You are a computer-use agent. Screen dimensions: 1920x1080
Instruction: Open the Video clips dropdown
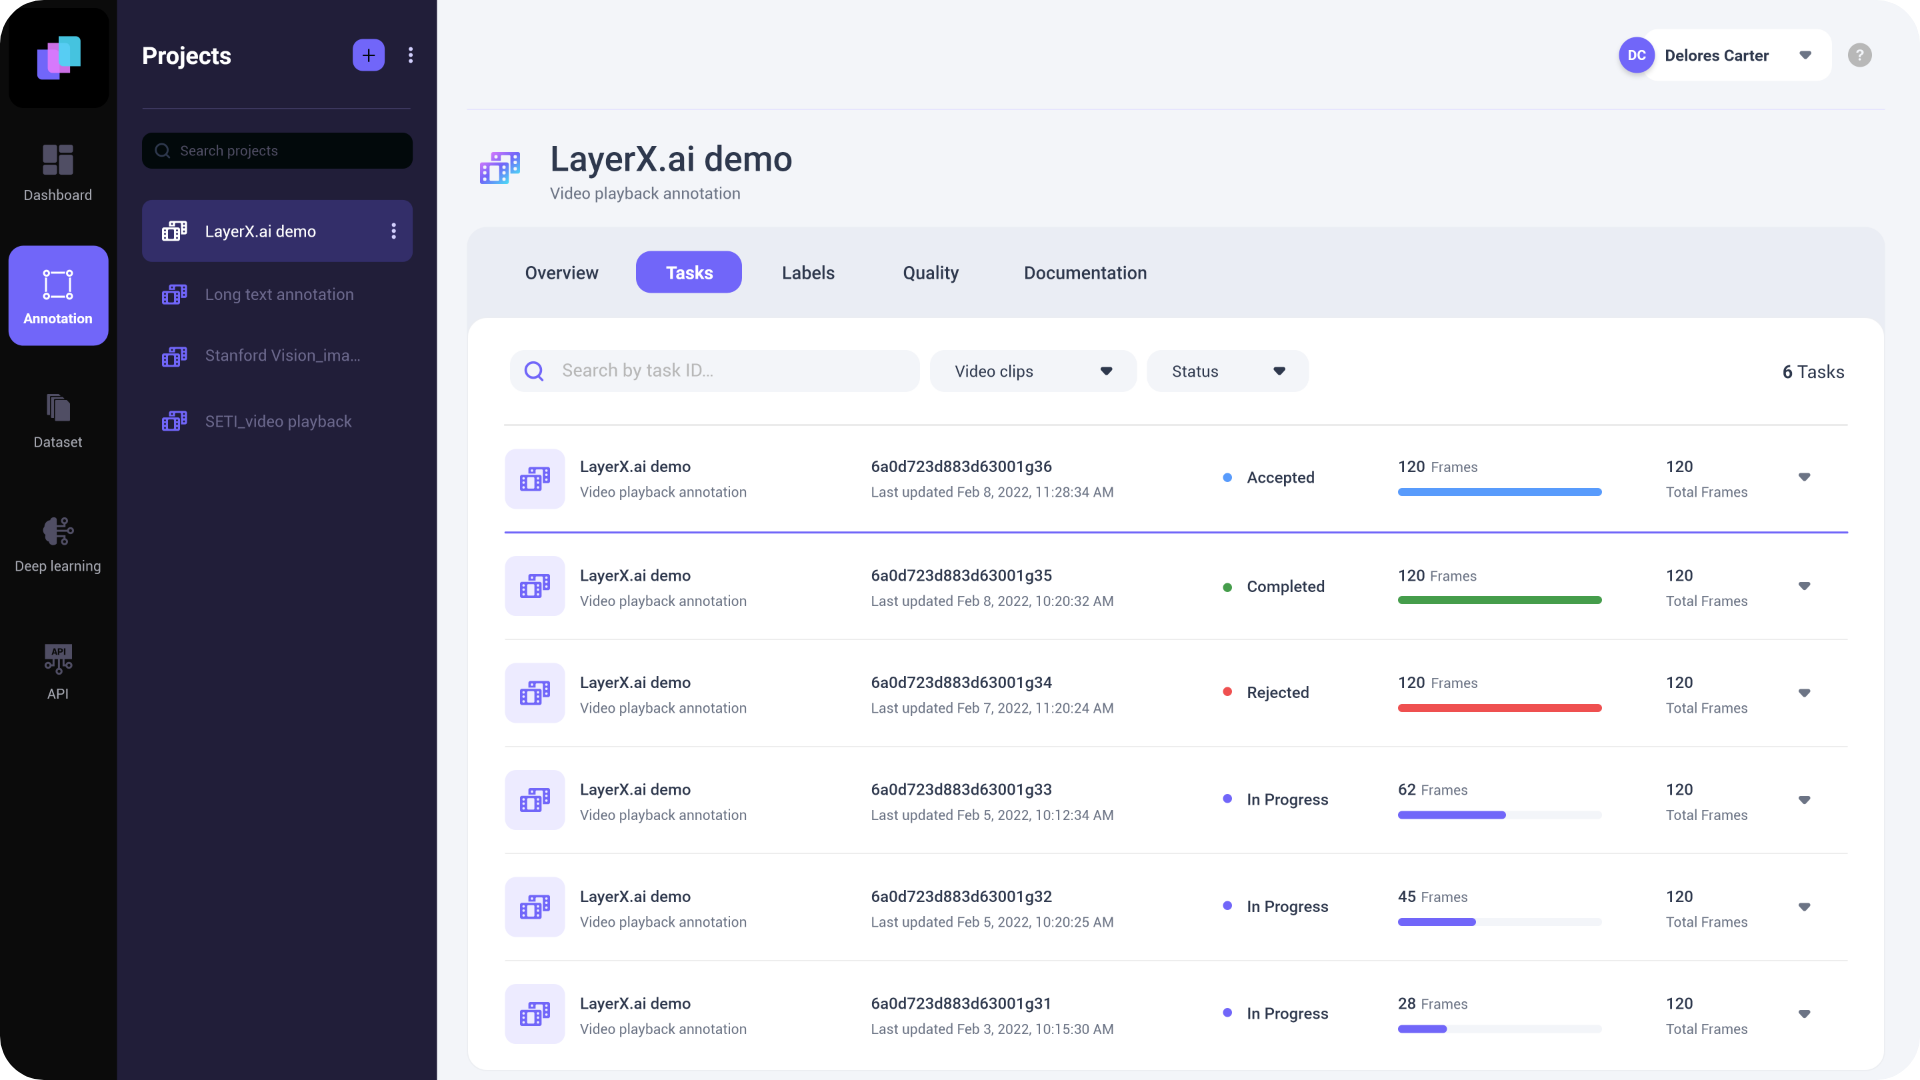(x=1032, y=372)
